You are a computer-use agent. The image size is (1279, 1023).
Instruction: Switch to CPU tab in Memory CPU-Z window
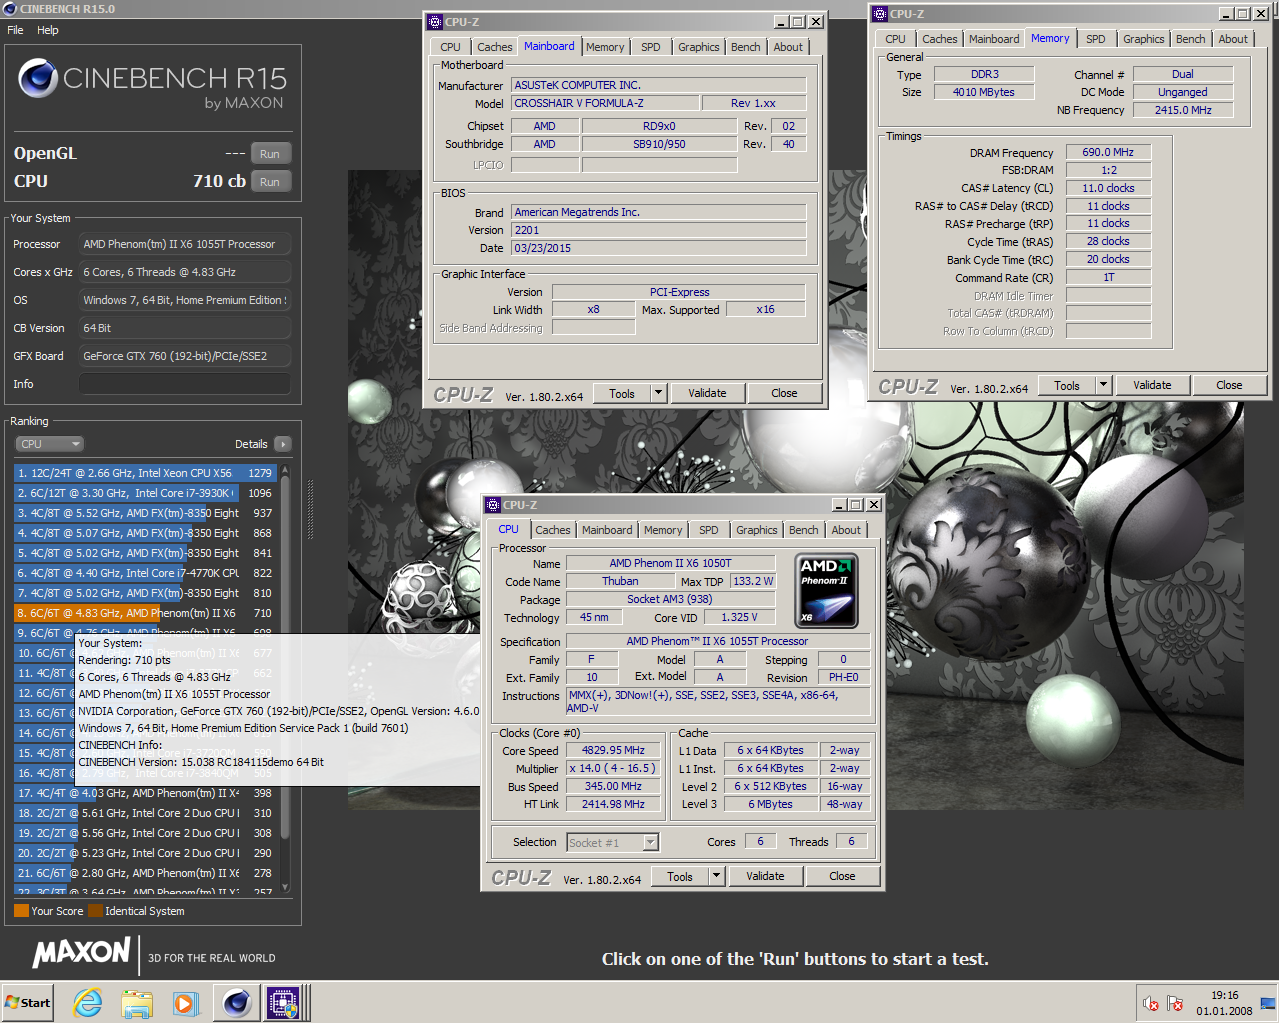(896, 39)
